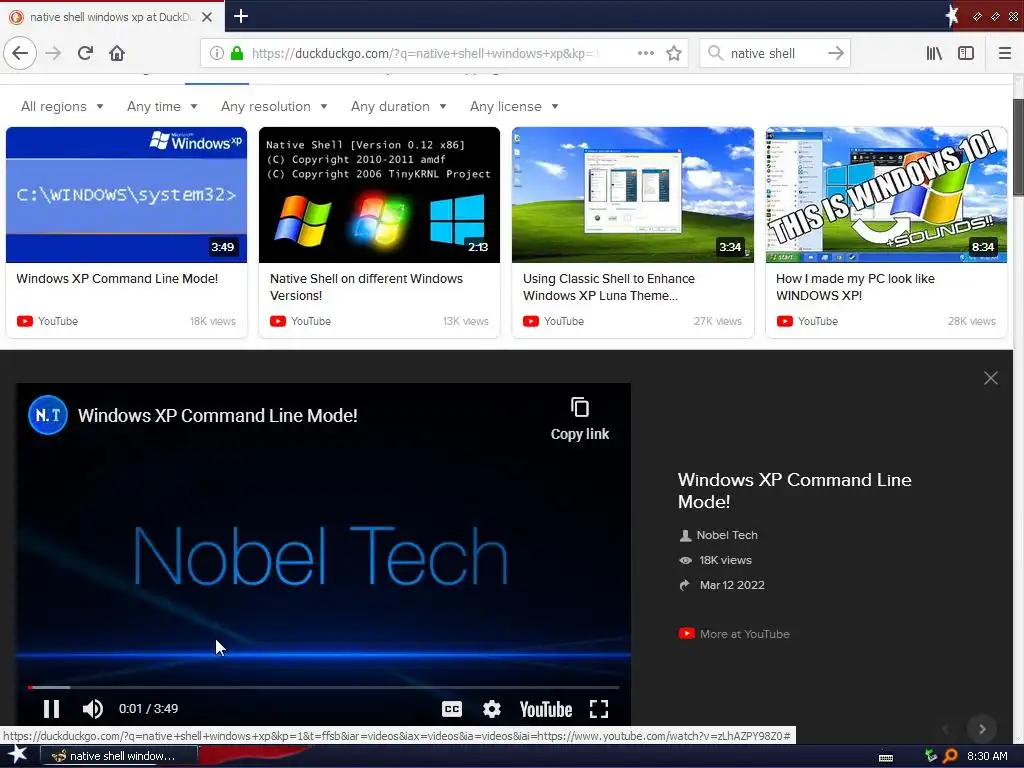This screenshot has width=1024, height=768.
Task: Open Windows XP Command Line Mode thumbnail
Action: 126,195
